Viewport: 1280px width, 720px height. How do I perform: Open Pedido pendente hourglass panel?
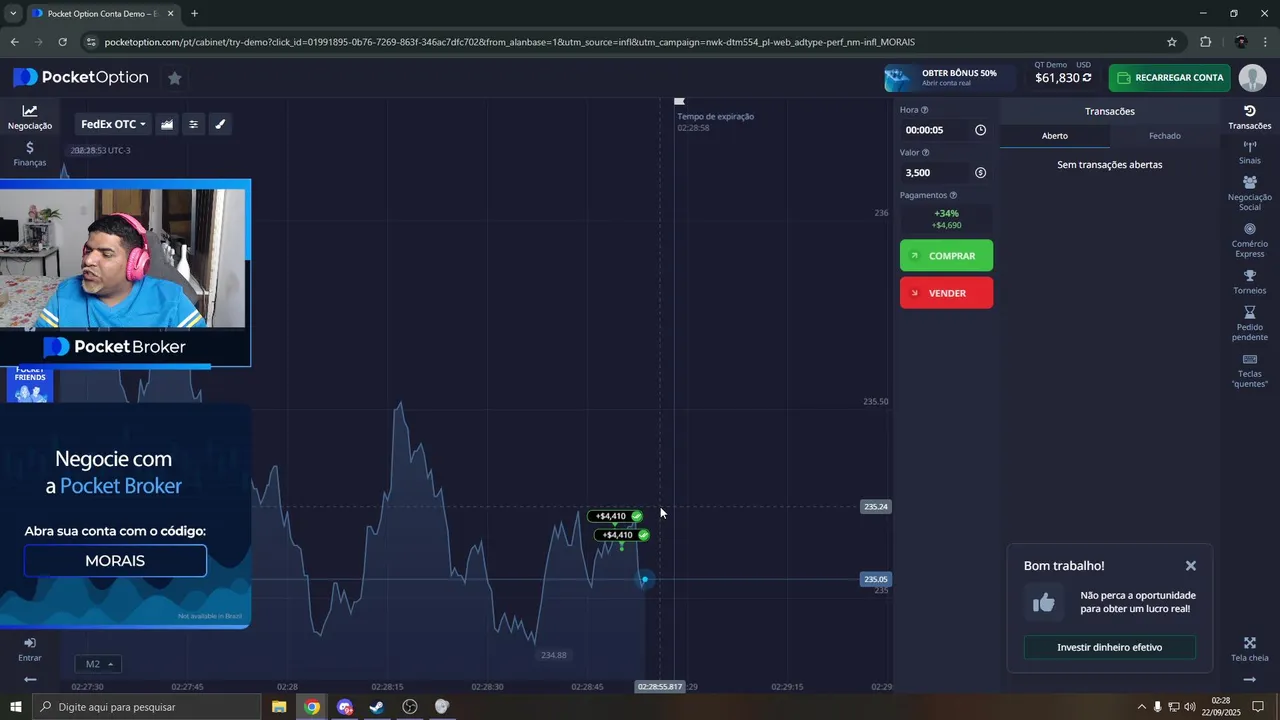1249,324
